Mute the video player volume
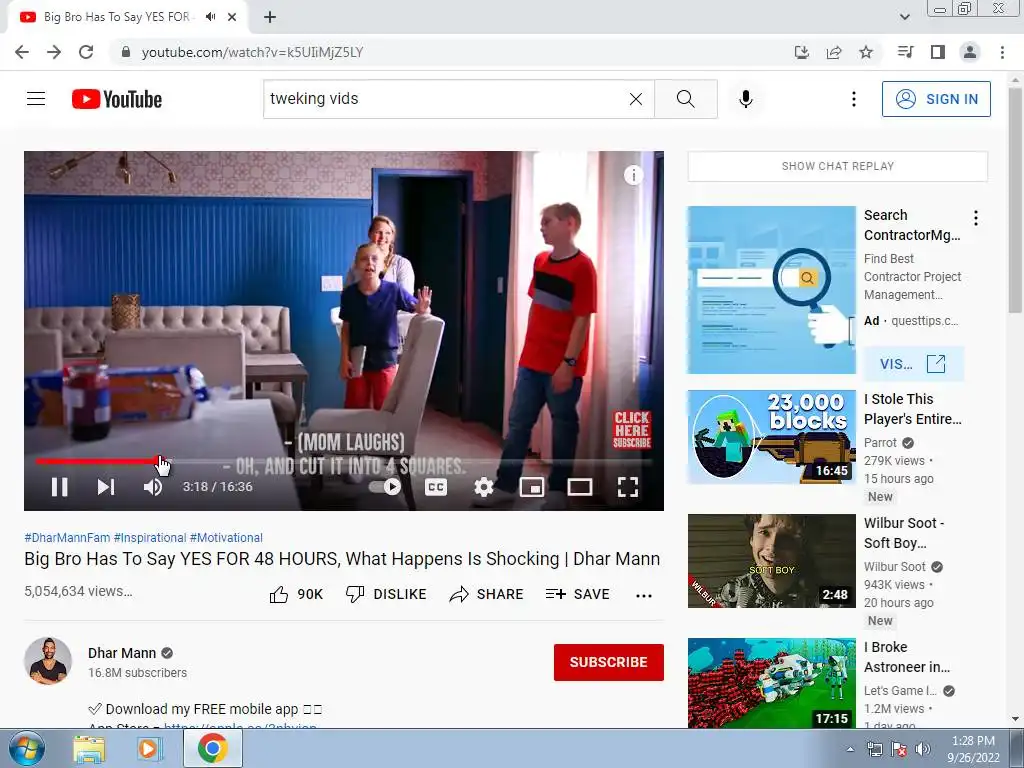The image size is (1024, 768). [x=153, y=487]
